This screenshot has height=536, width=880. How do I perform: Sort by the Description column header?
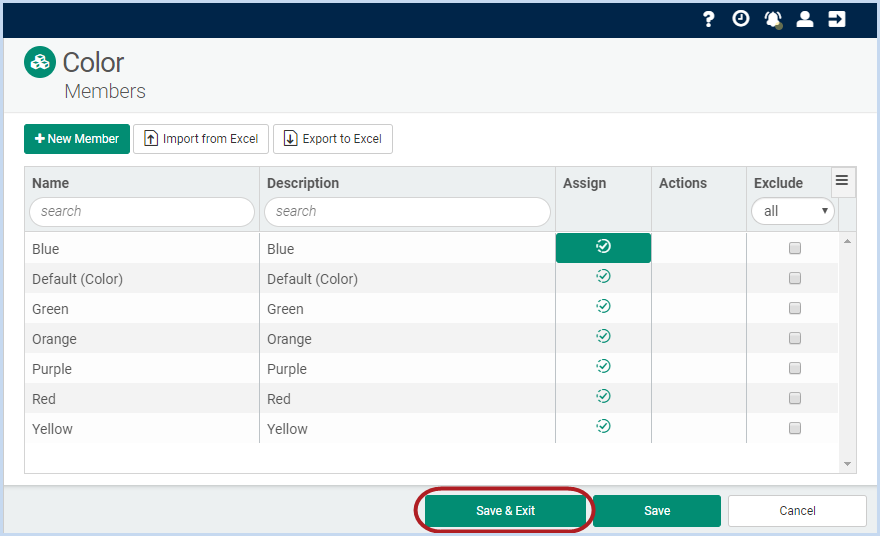[303, 183]
